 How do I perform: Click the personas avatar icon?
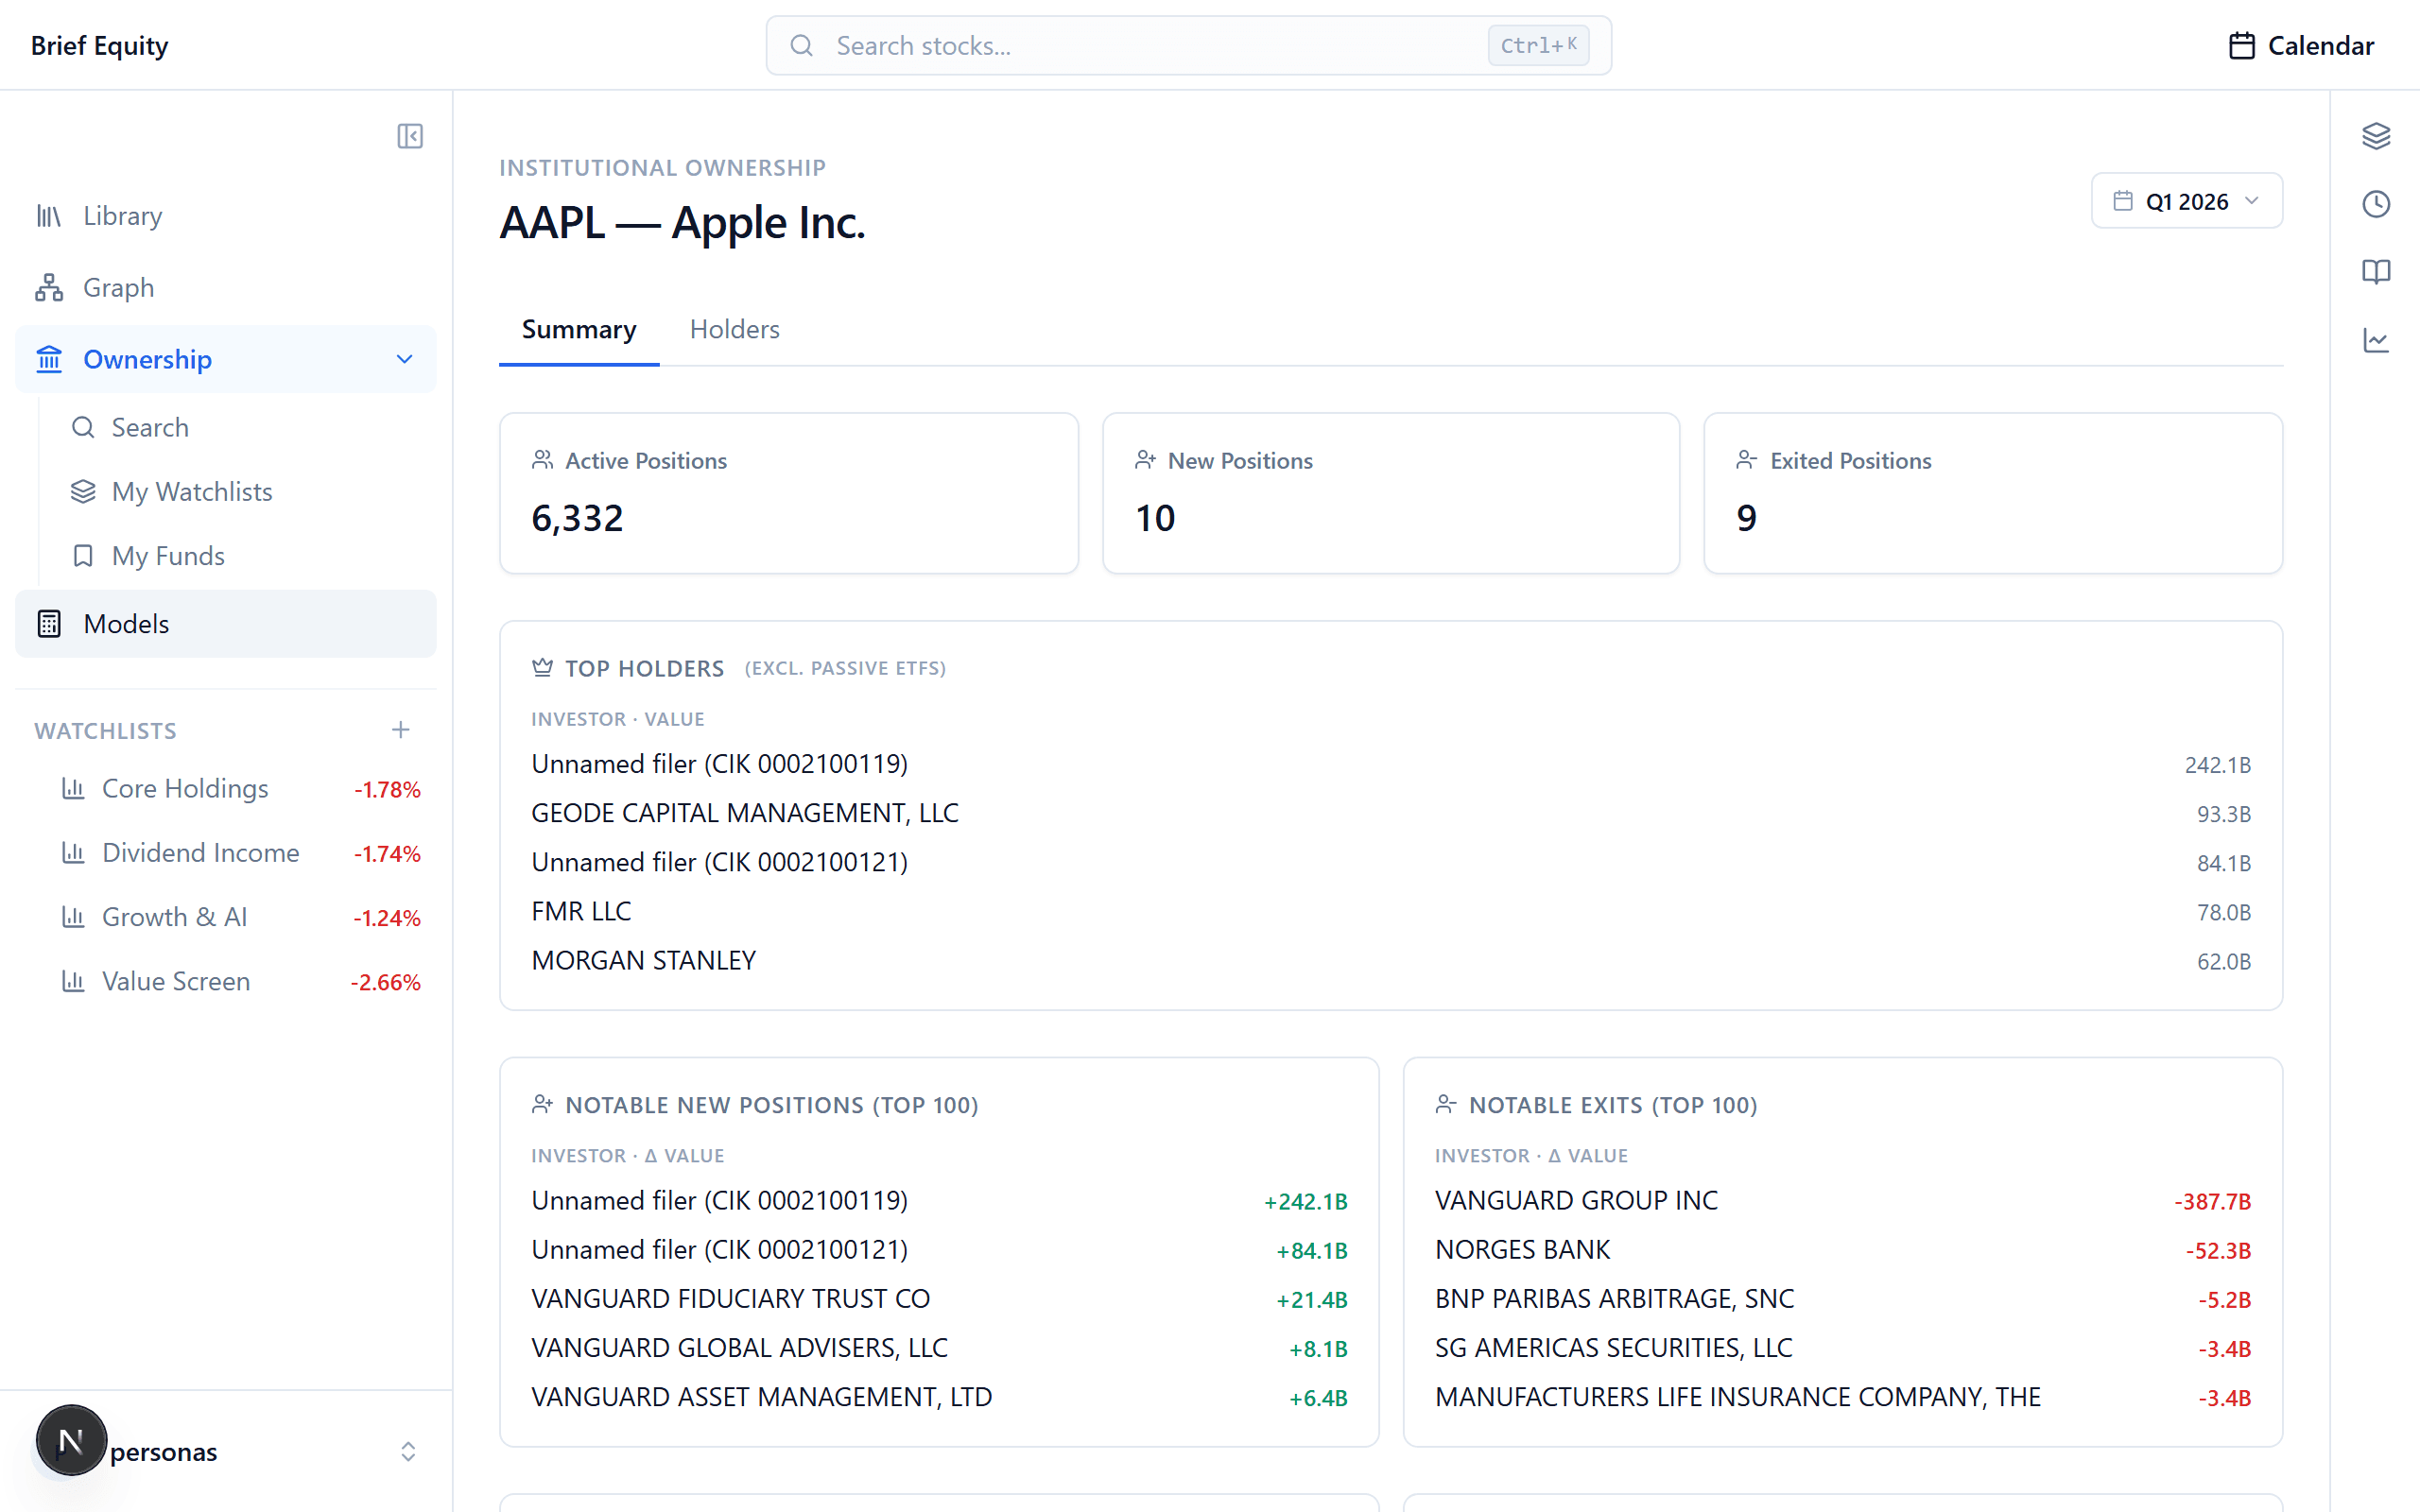71,1441
